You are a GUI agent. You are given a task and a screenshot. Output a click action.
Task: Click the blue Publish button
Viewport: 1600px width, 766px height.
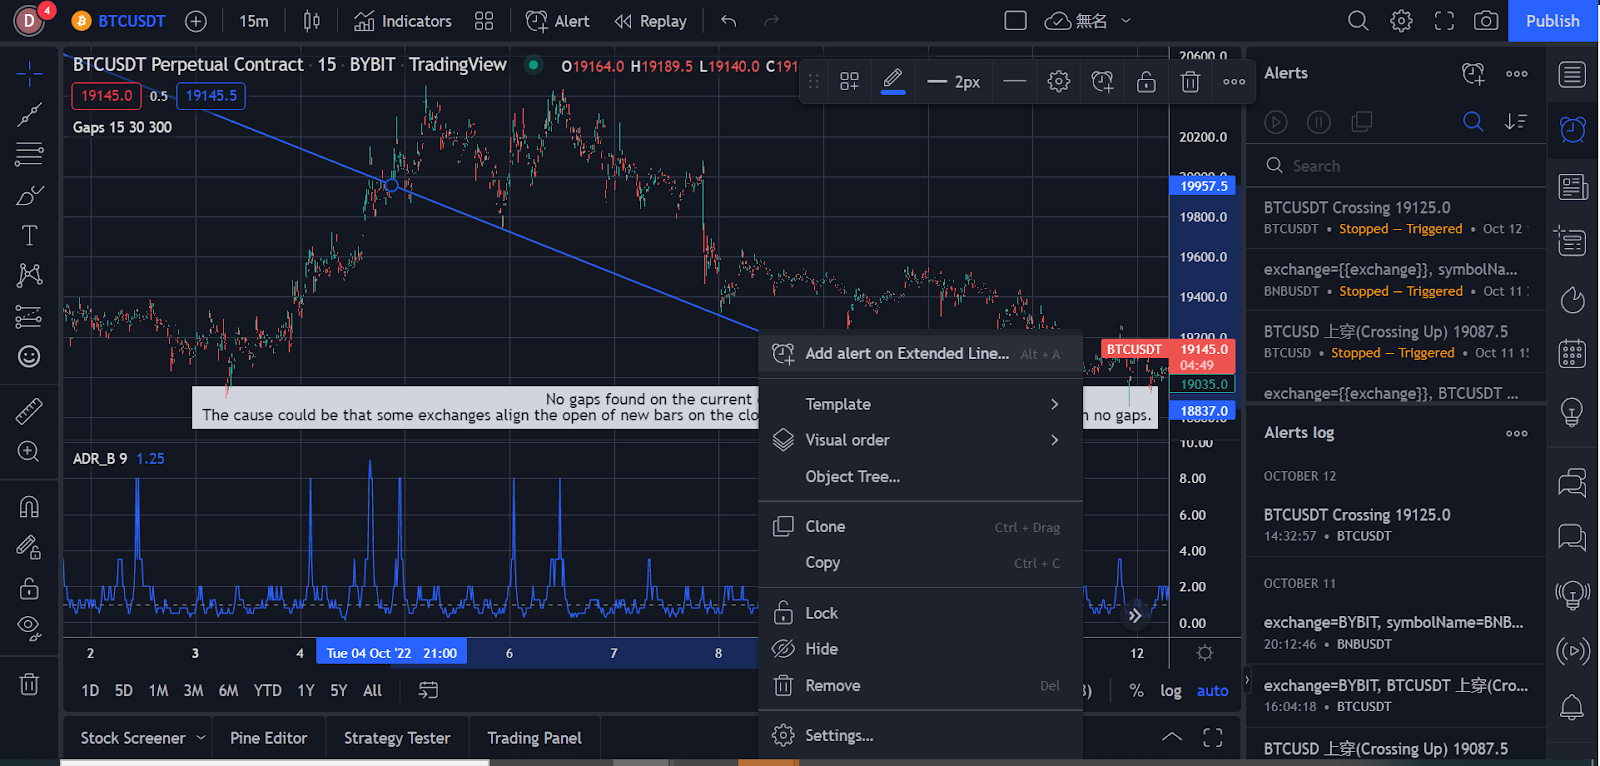pyautogui.click(x=1552, y=21)
